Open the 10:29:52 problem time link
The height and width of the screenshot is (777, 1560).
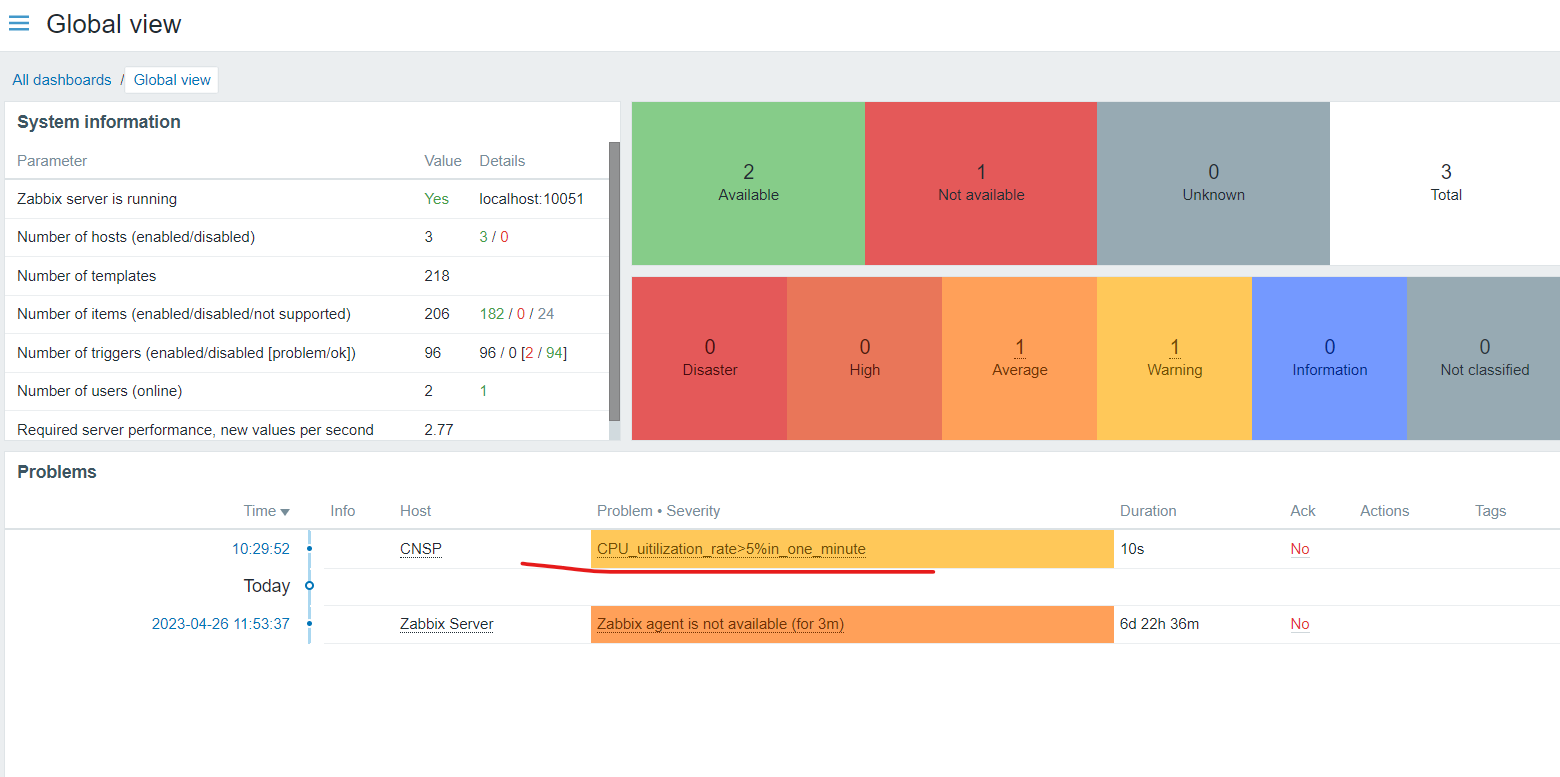[x=261, y=549]
